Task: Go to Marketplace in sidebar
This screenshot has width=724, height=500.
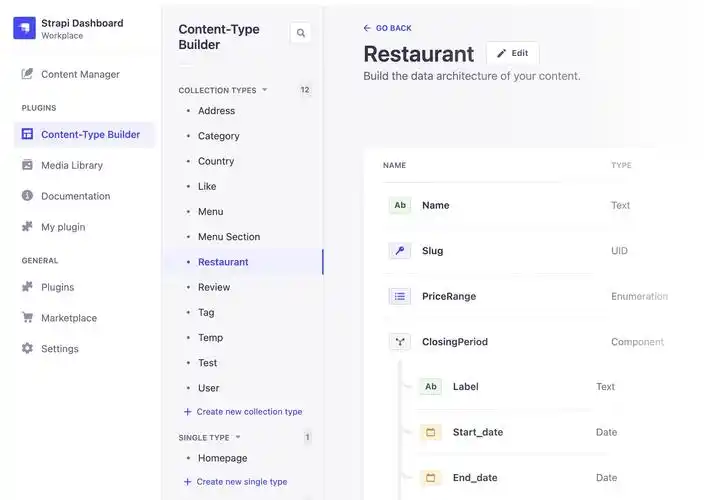Action: click(x=68, y=318)
